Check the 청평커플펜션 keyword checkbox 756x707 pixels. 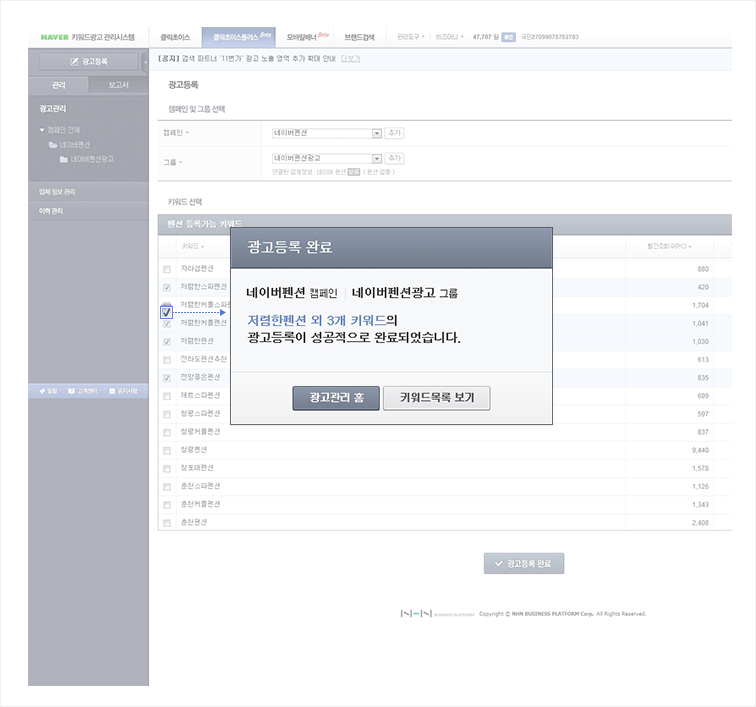167,432
